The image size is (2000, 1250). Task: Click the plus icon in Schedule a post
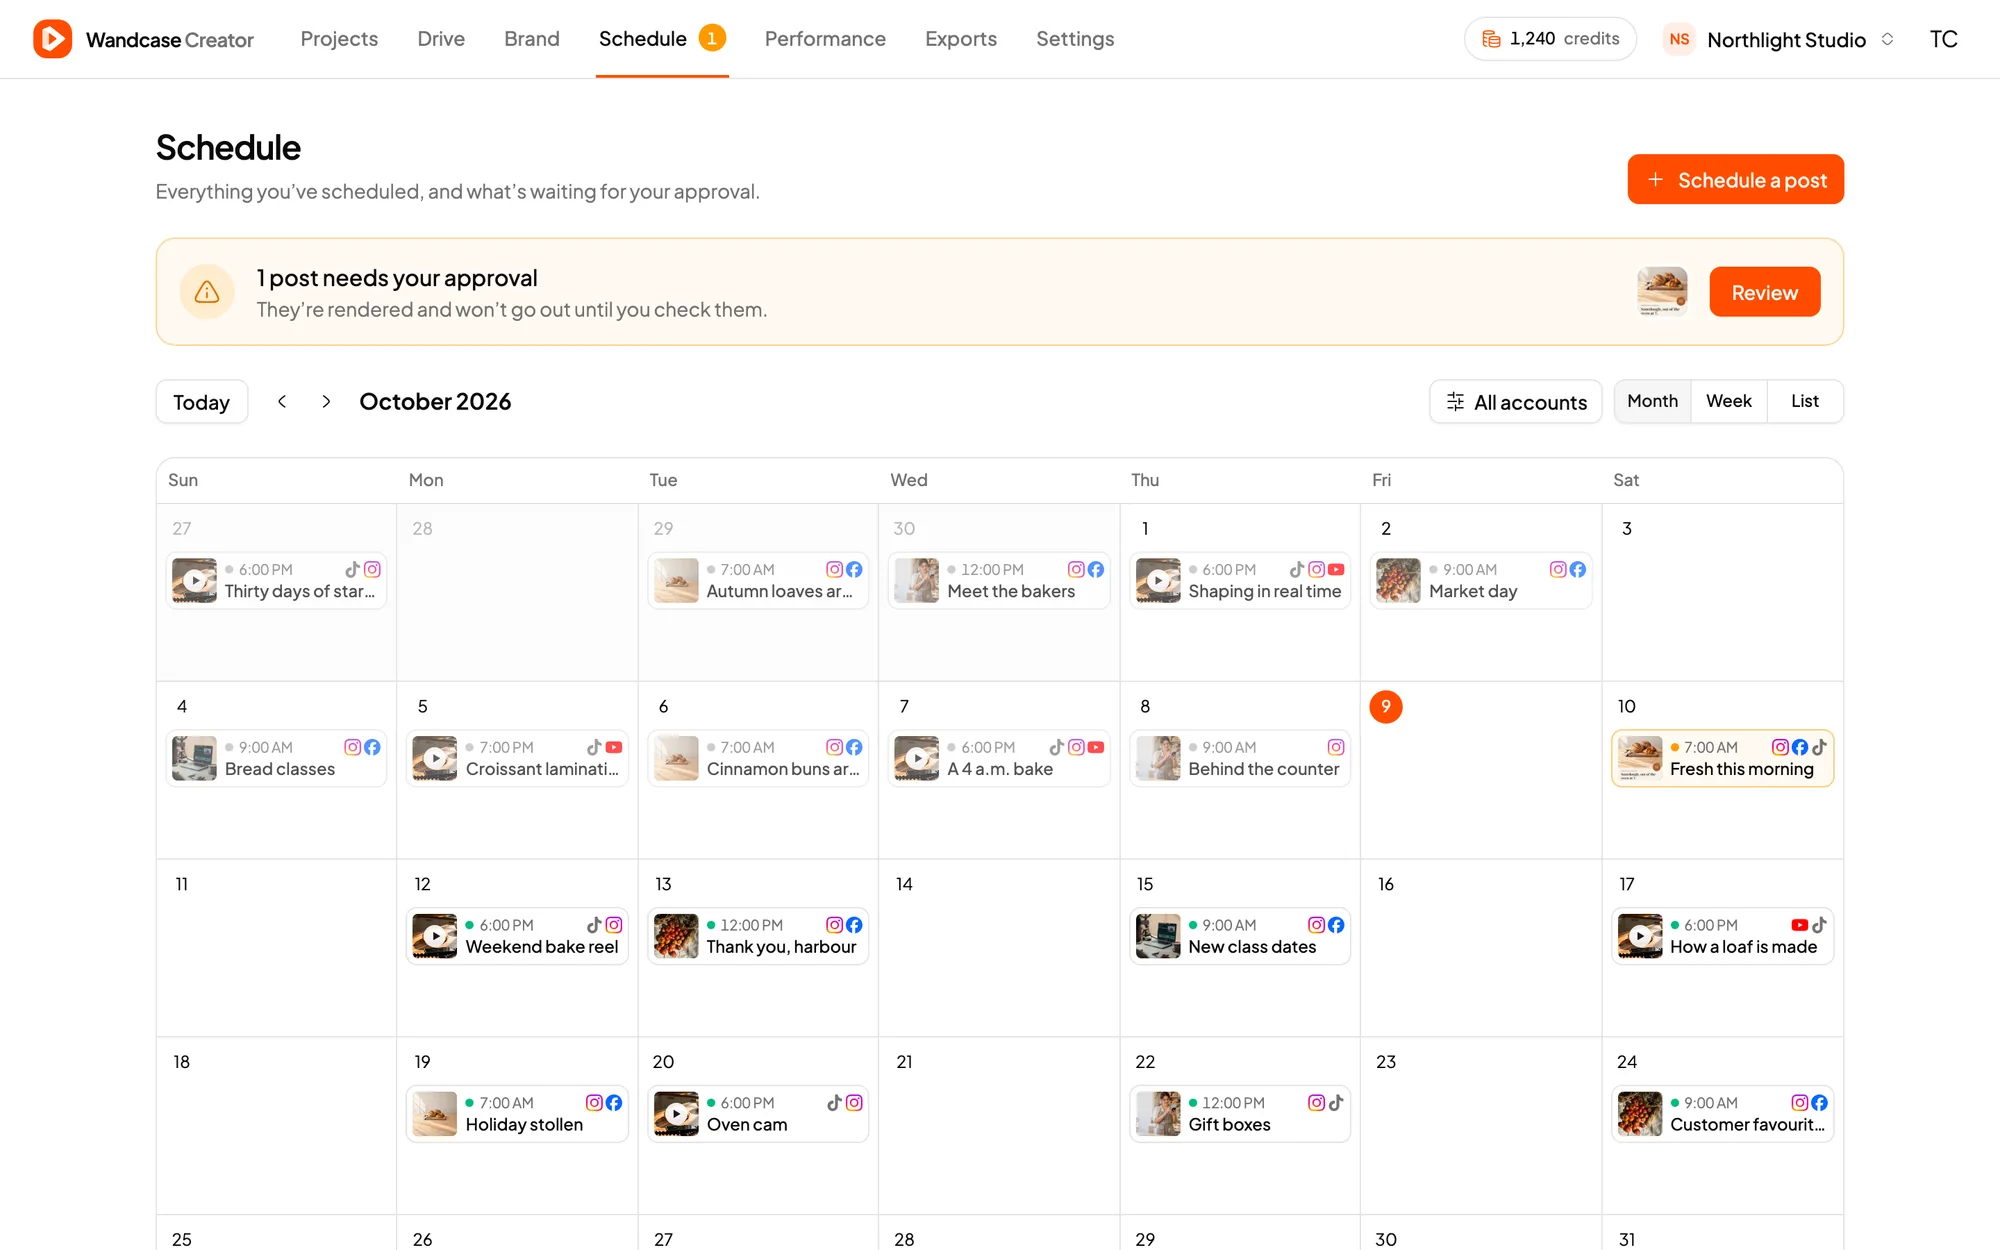point(1656,180)
